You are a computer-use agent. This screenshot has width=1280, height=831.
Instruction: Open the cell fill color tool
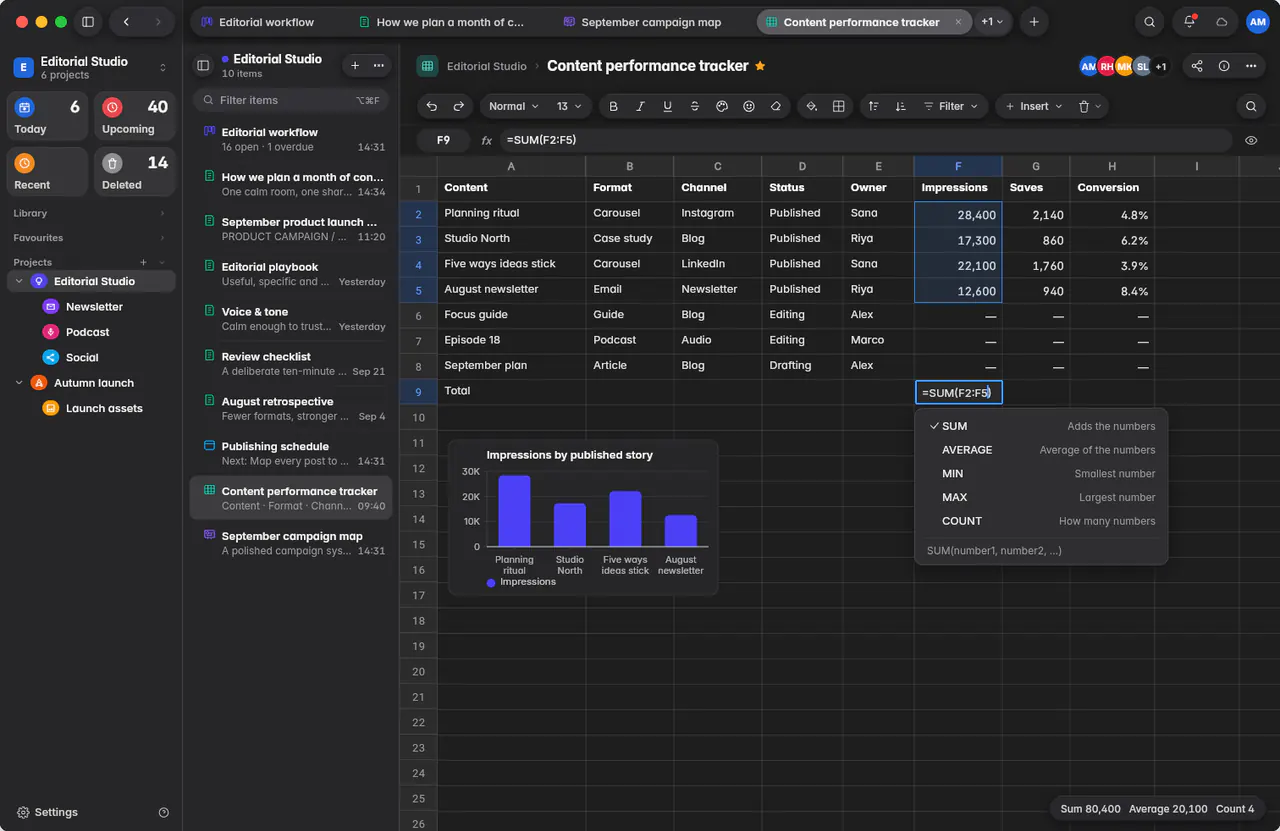812,106
